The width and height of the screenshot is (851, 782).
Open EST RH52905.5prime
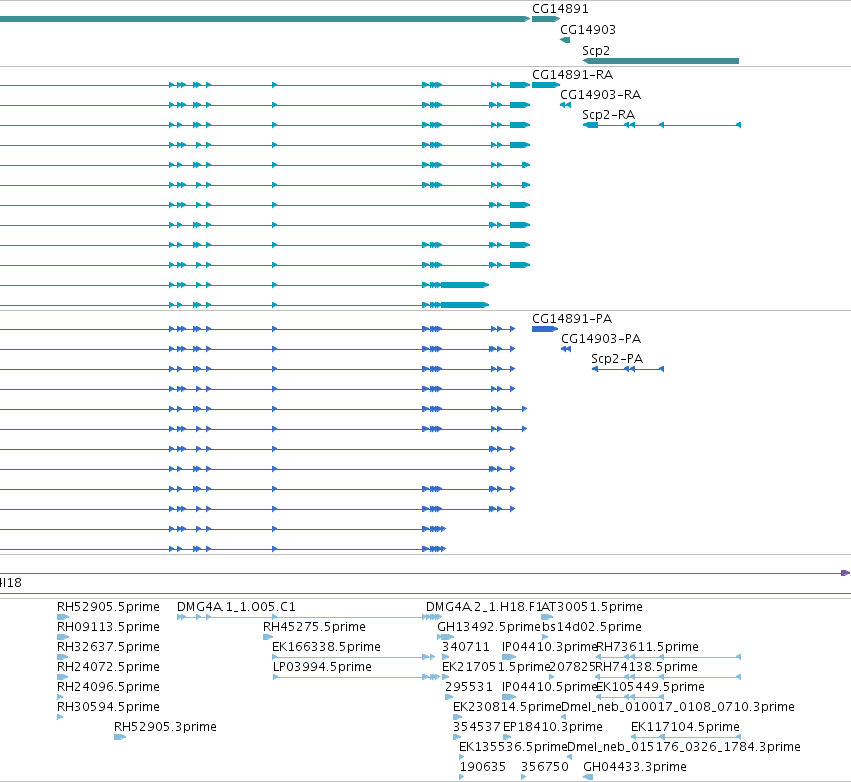coord(108,607)
